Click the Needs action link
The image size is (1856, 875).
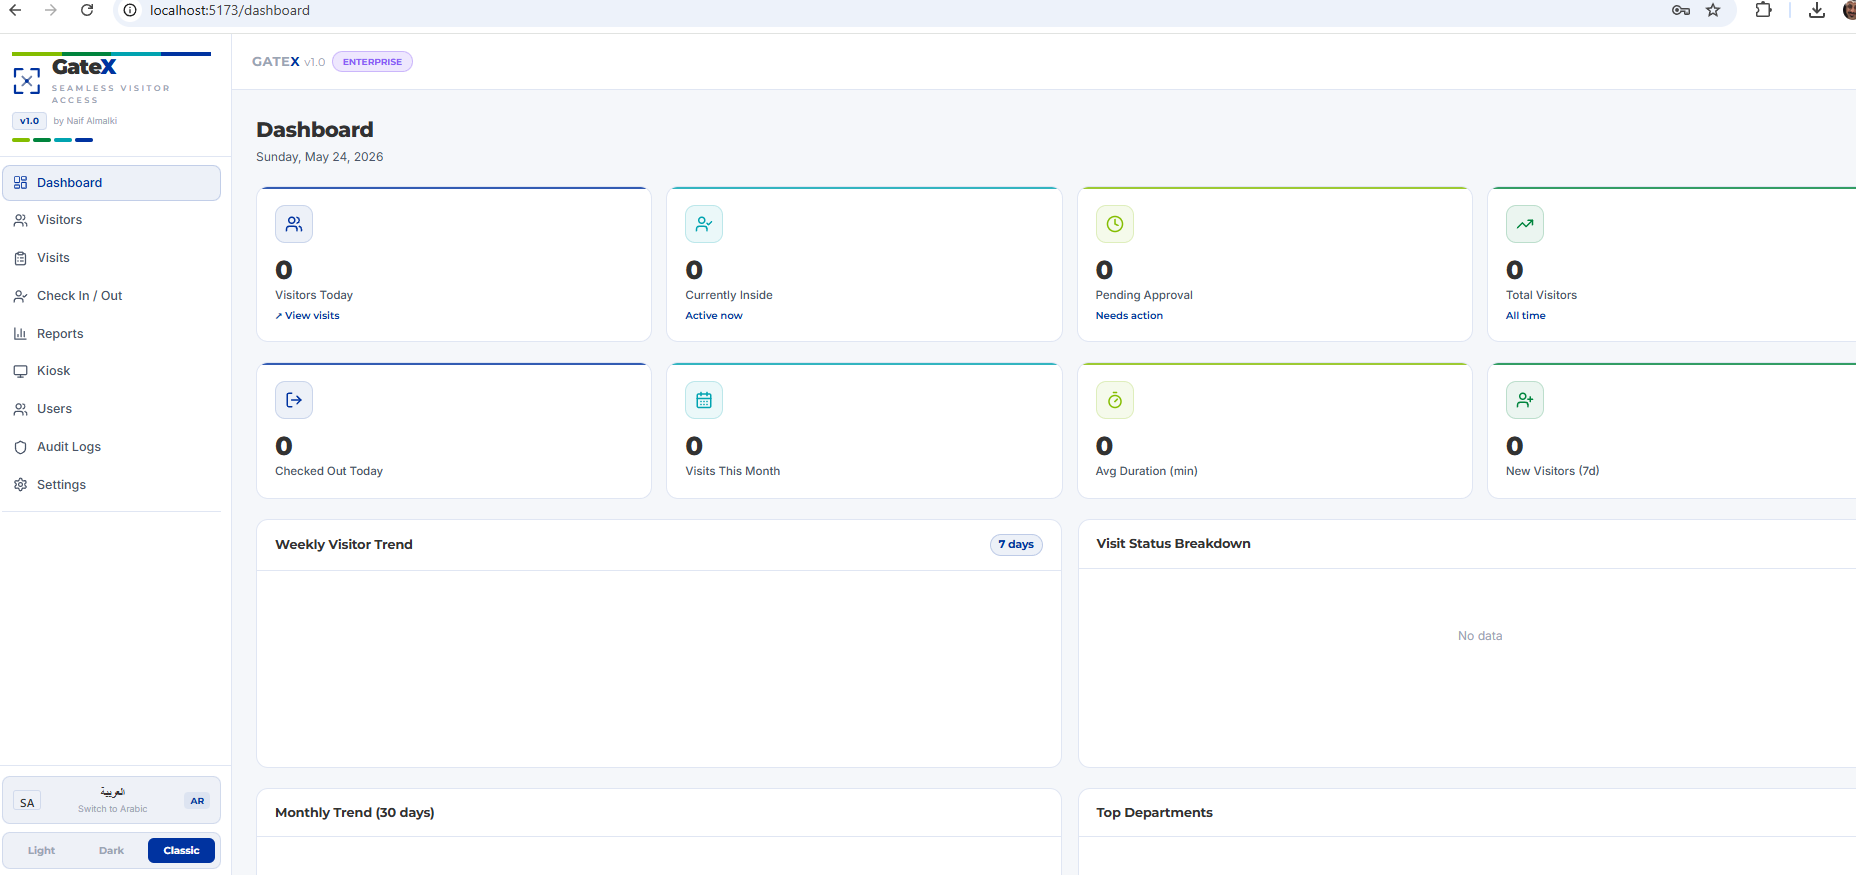pos(1129,316)
